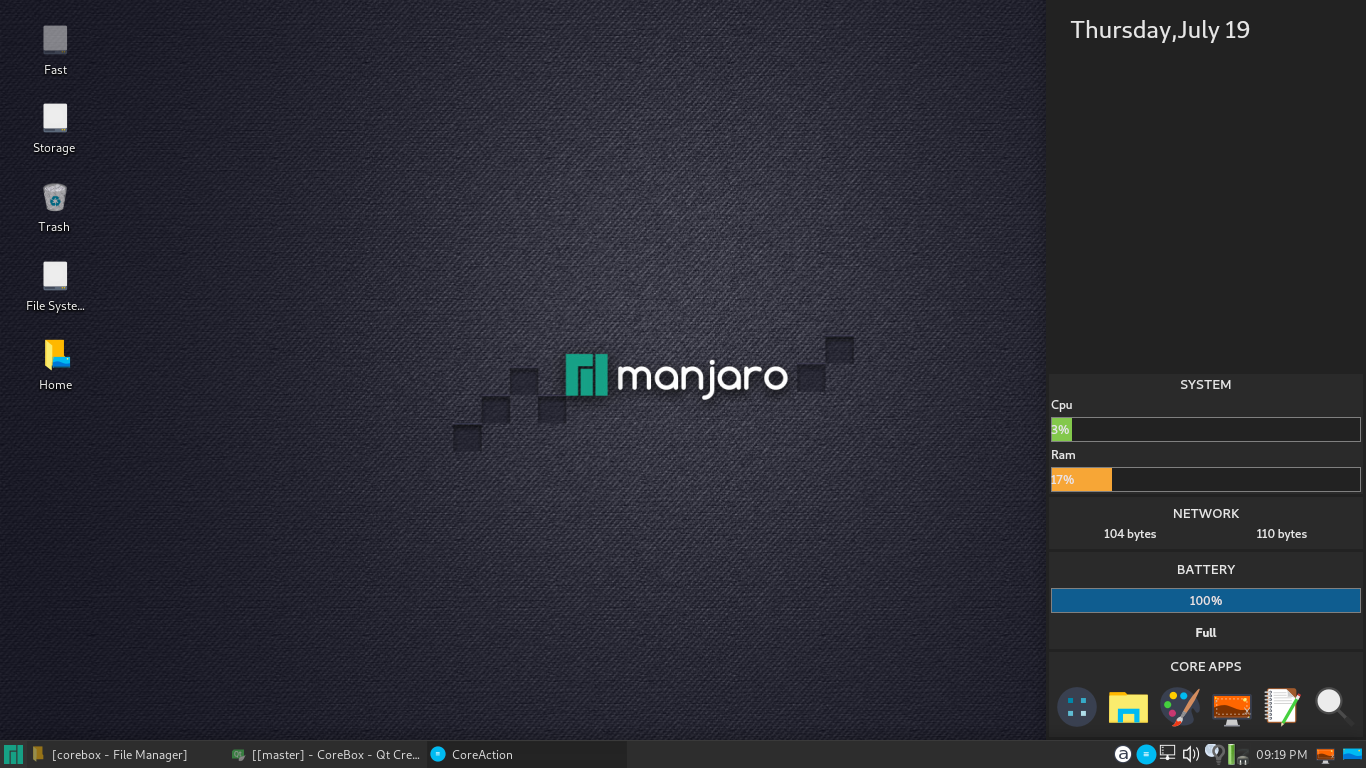Click the 09:19 PM clock
The image size is (1366, 768).
pos(1282,754)
